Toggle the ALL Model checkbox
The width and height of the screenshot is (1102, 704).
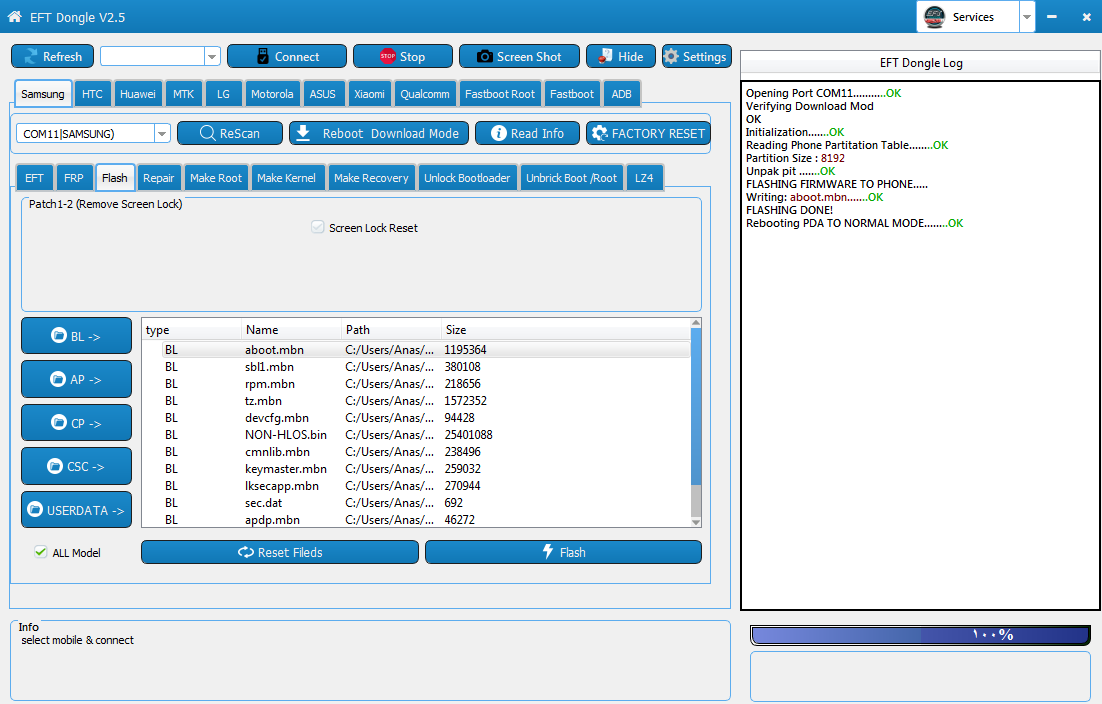click(x=41, y=552)
